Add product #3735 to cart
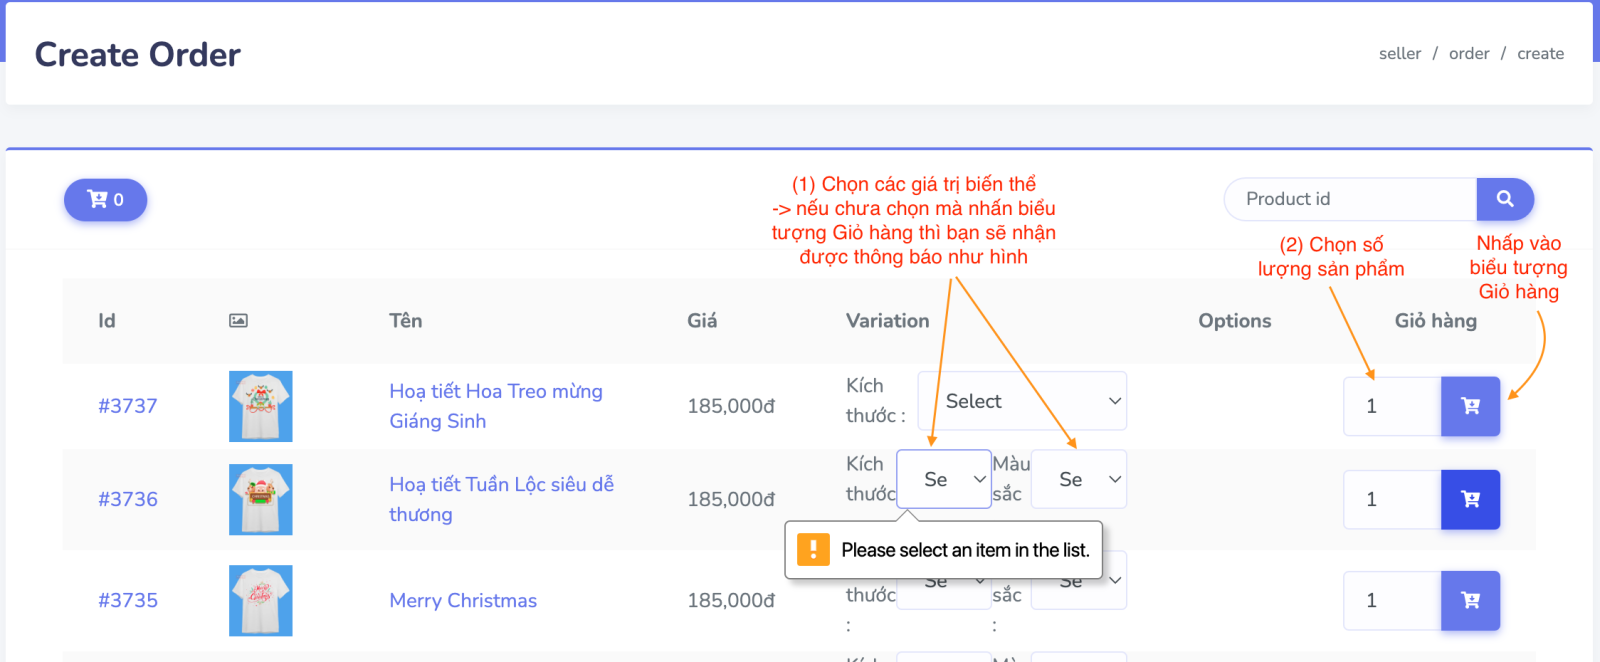Screen dimensions: 1600x662 [1470, 600]
